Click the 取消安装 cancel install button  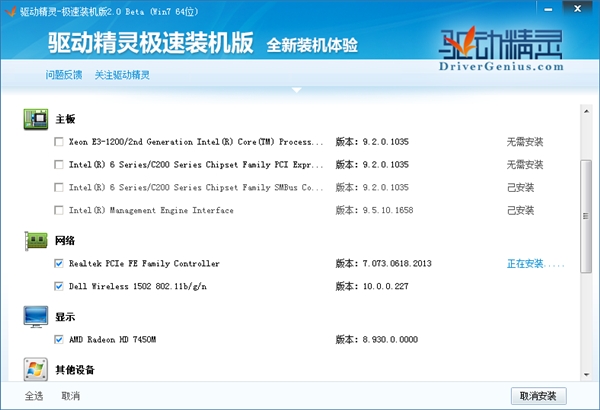point(538,396)
